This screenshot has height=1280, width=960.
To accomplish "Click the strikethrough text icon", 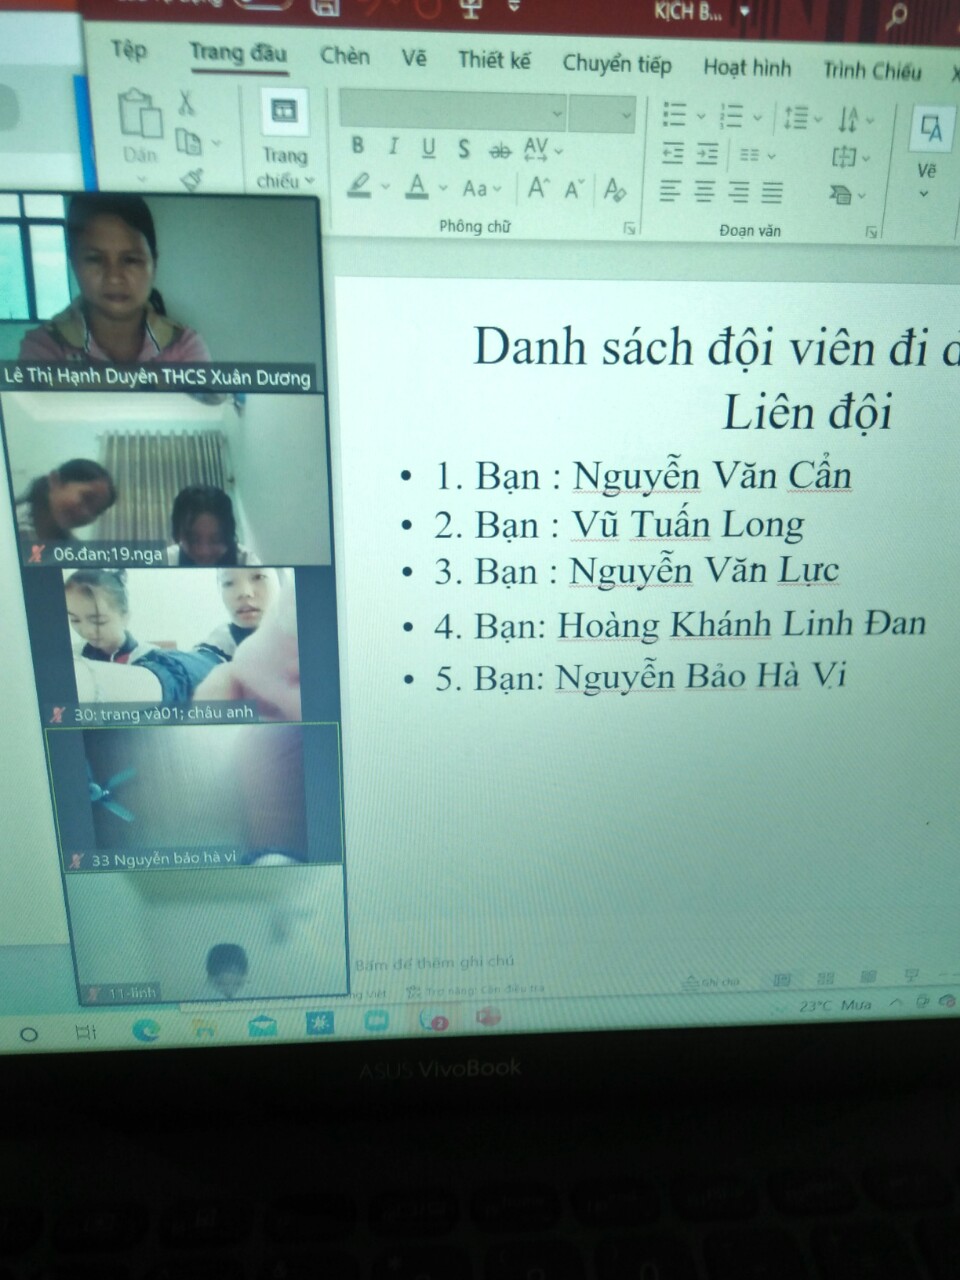I will pos(499,151).
